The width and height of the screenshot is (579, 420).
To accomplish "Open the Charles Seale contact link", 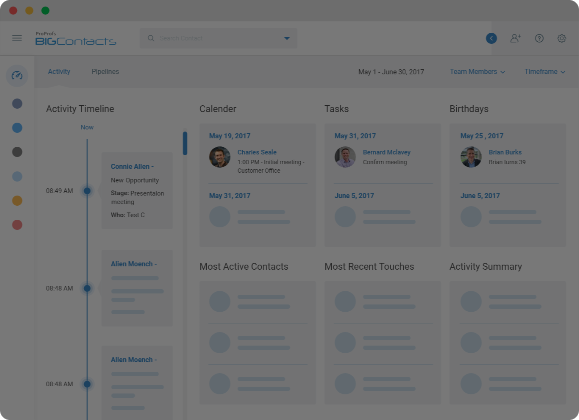I will click(x=257, y=152).
